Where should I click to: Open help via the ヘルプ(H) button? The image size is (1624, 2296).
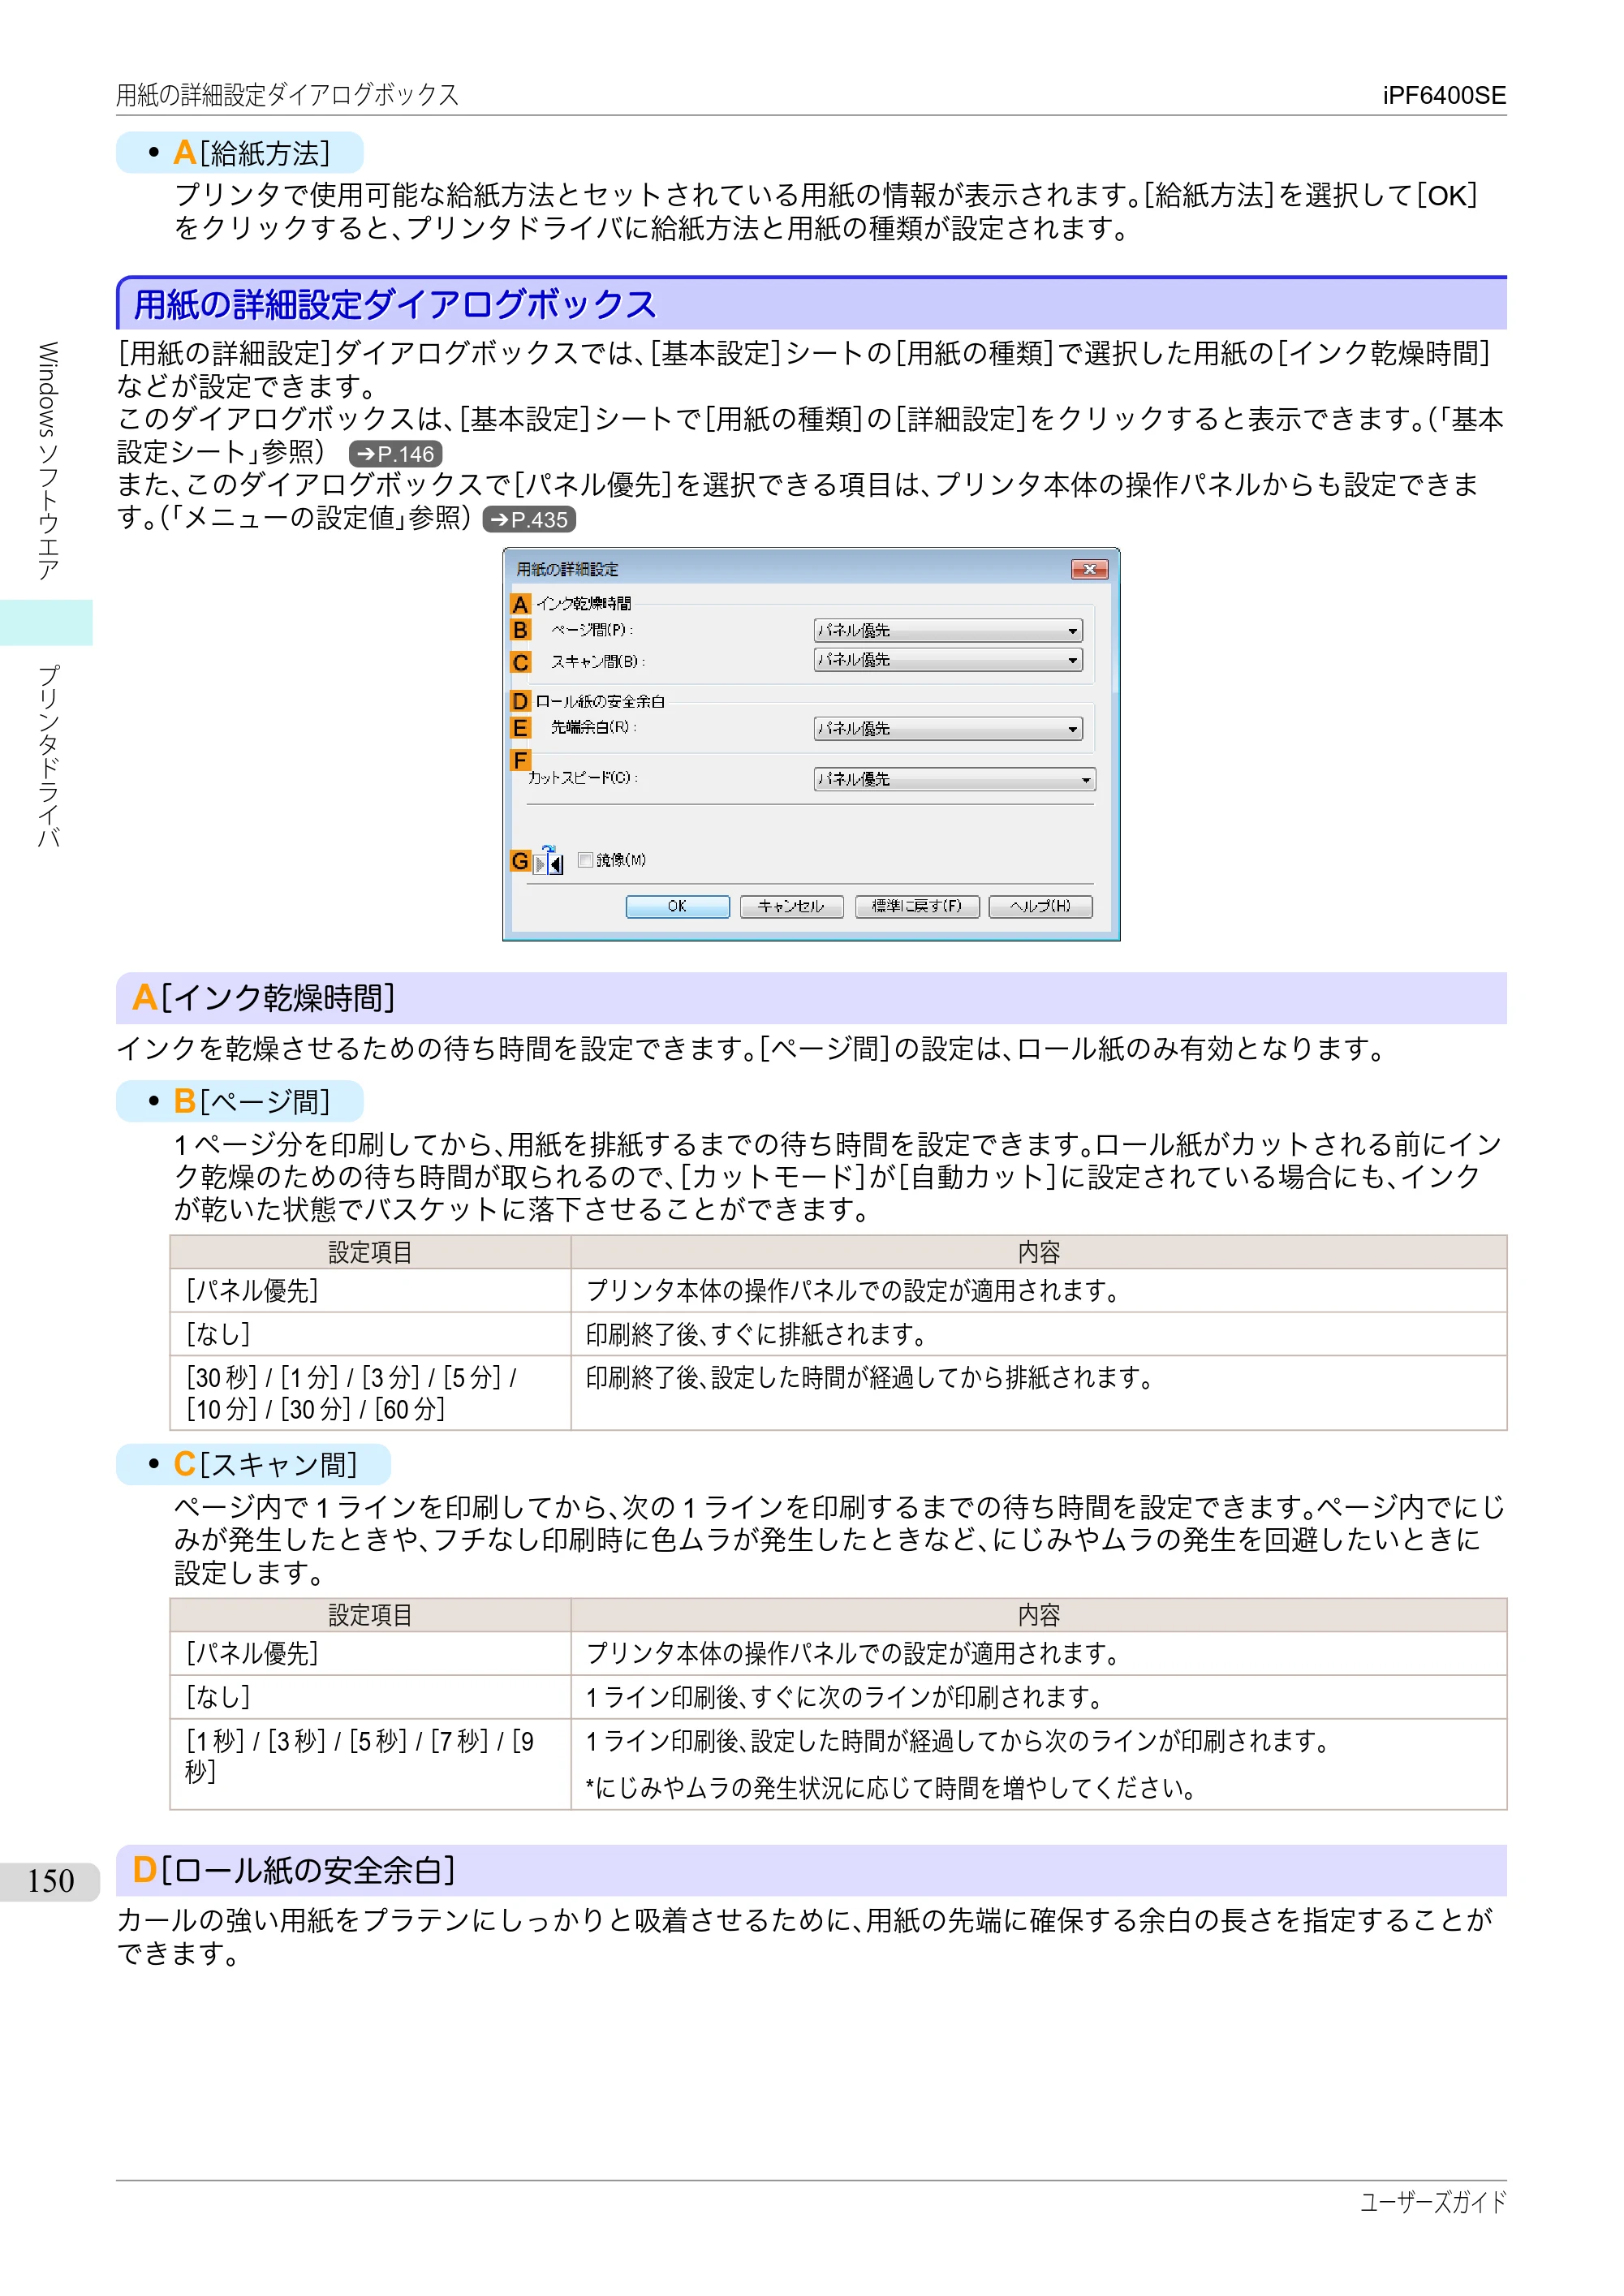(1040, 906)
